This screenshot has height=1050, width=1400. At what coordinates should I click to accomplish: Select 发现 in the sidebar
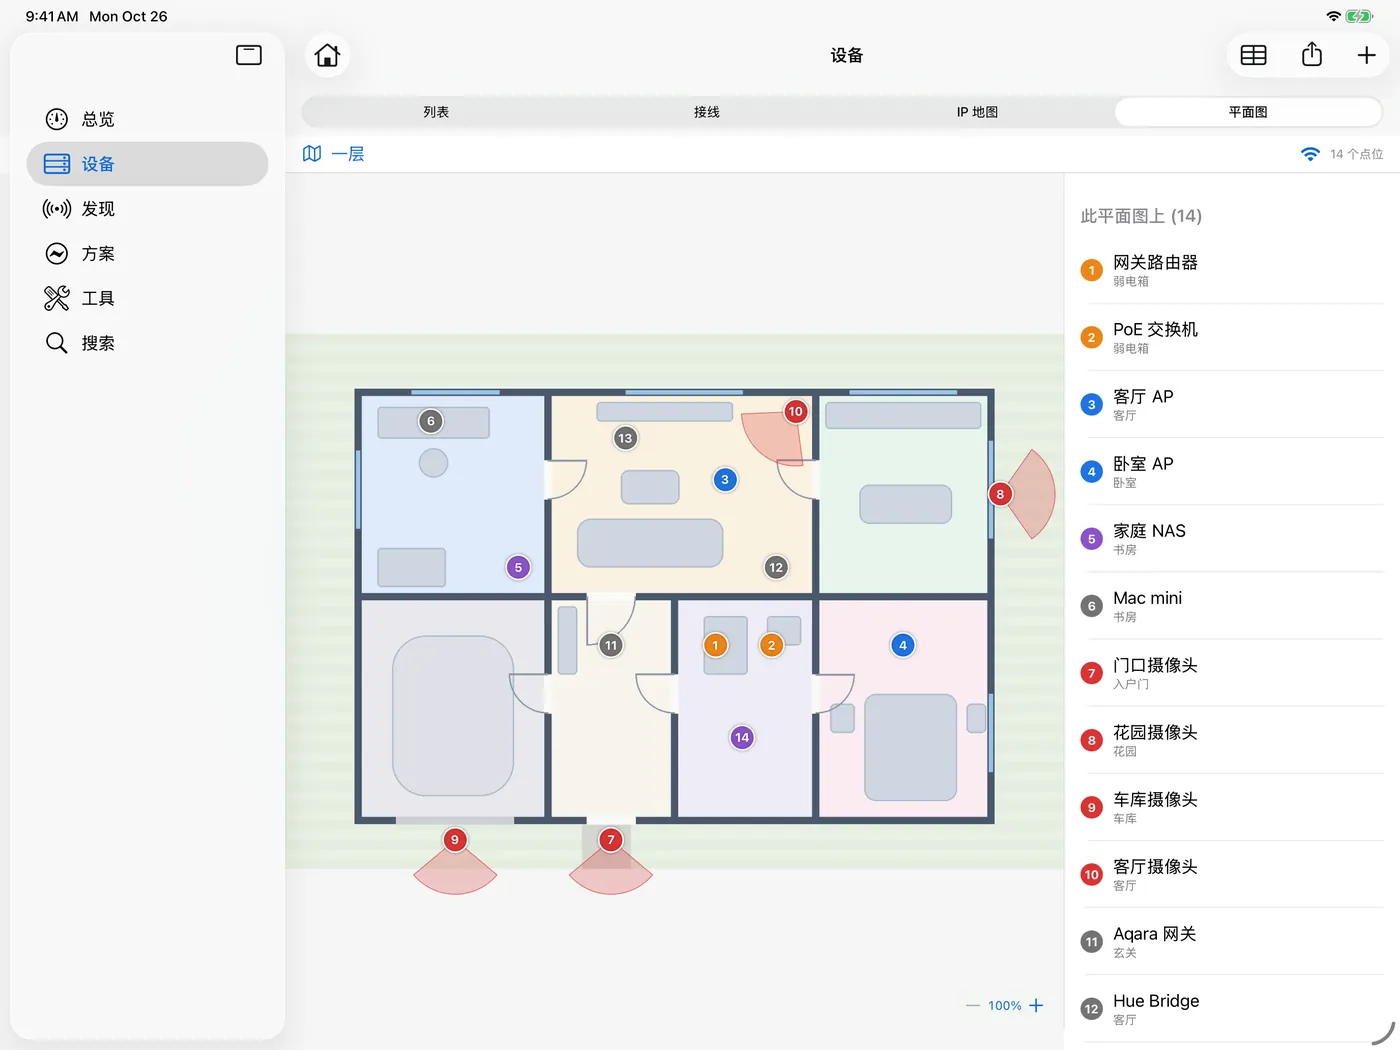[147, 209]
